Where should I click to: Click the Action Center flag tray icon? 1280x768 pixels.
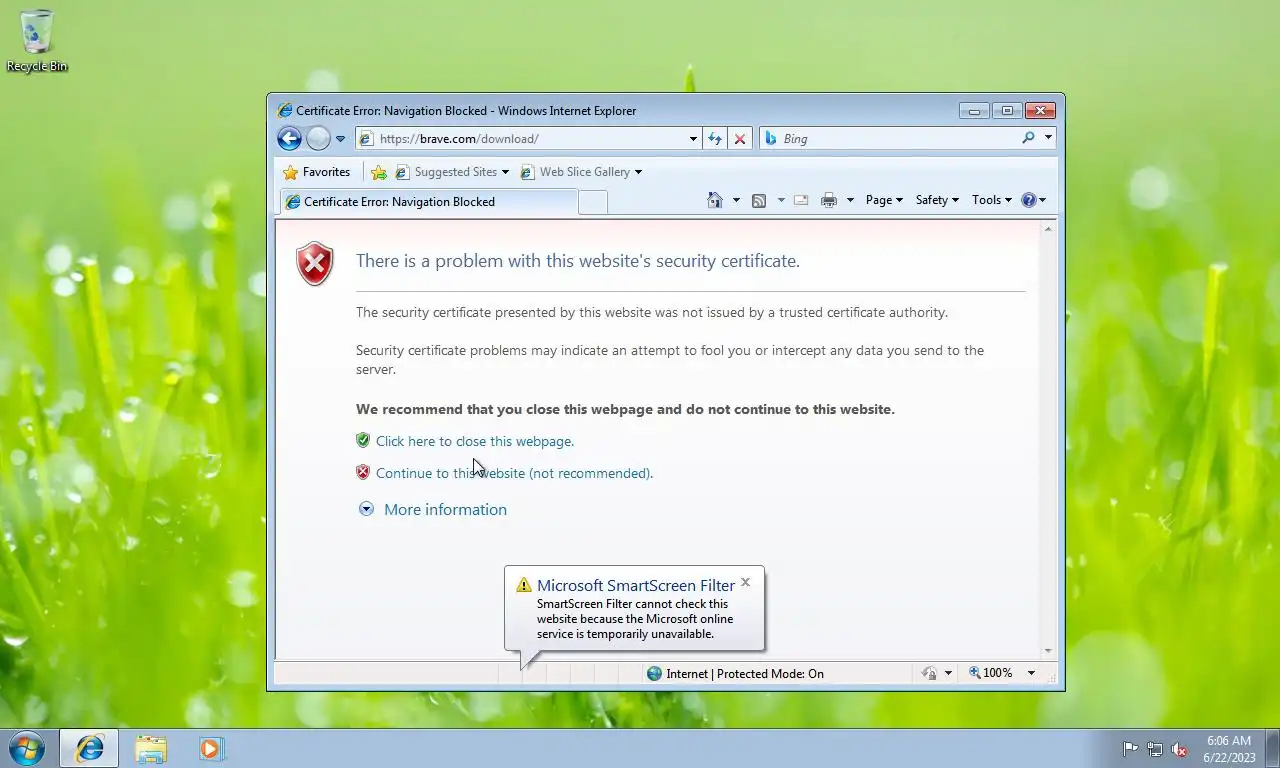[x=1130, y=749]
